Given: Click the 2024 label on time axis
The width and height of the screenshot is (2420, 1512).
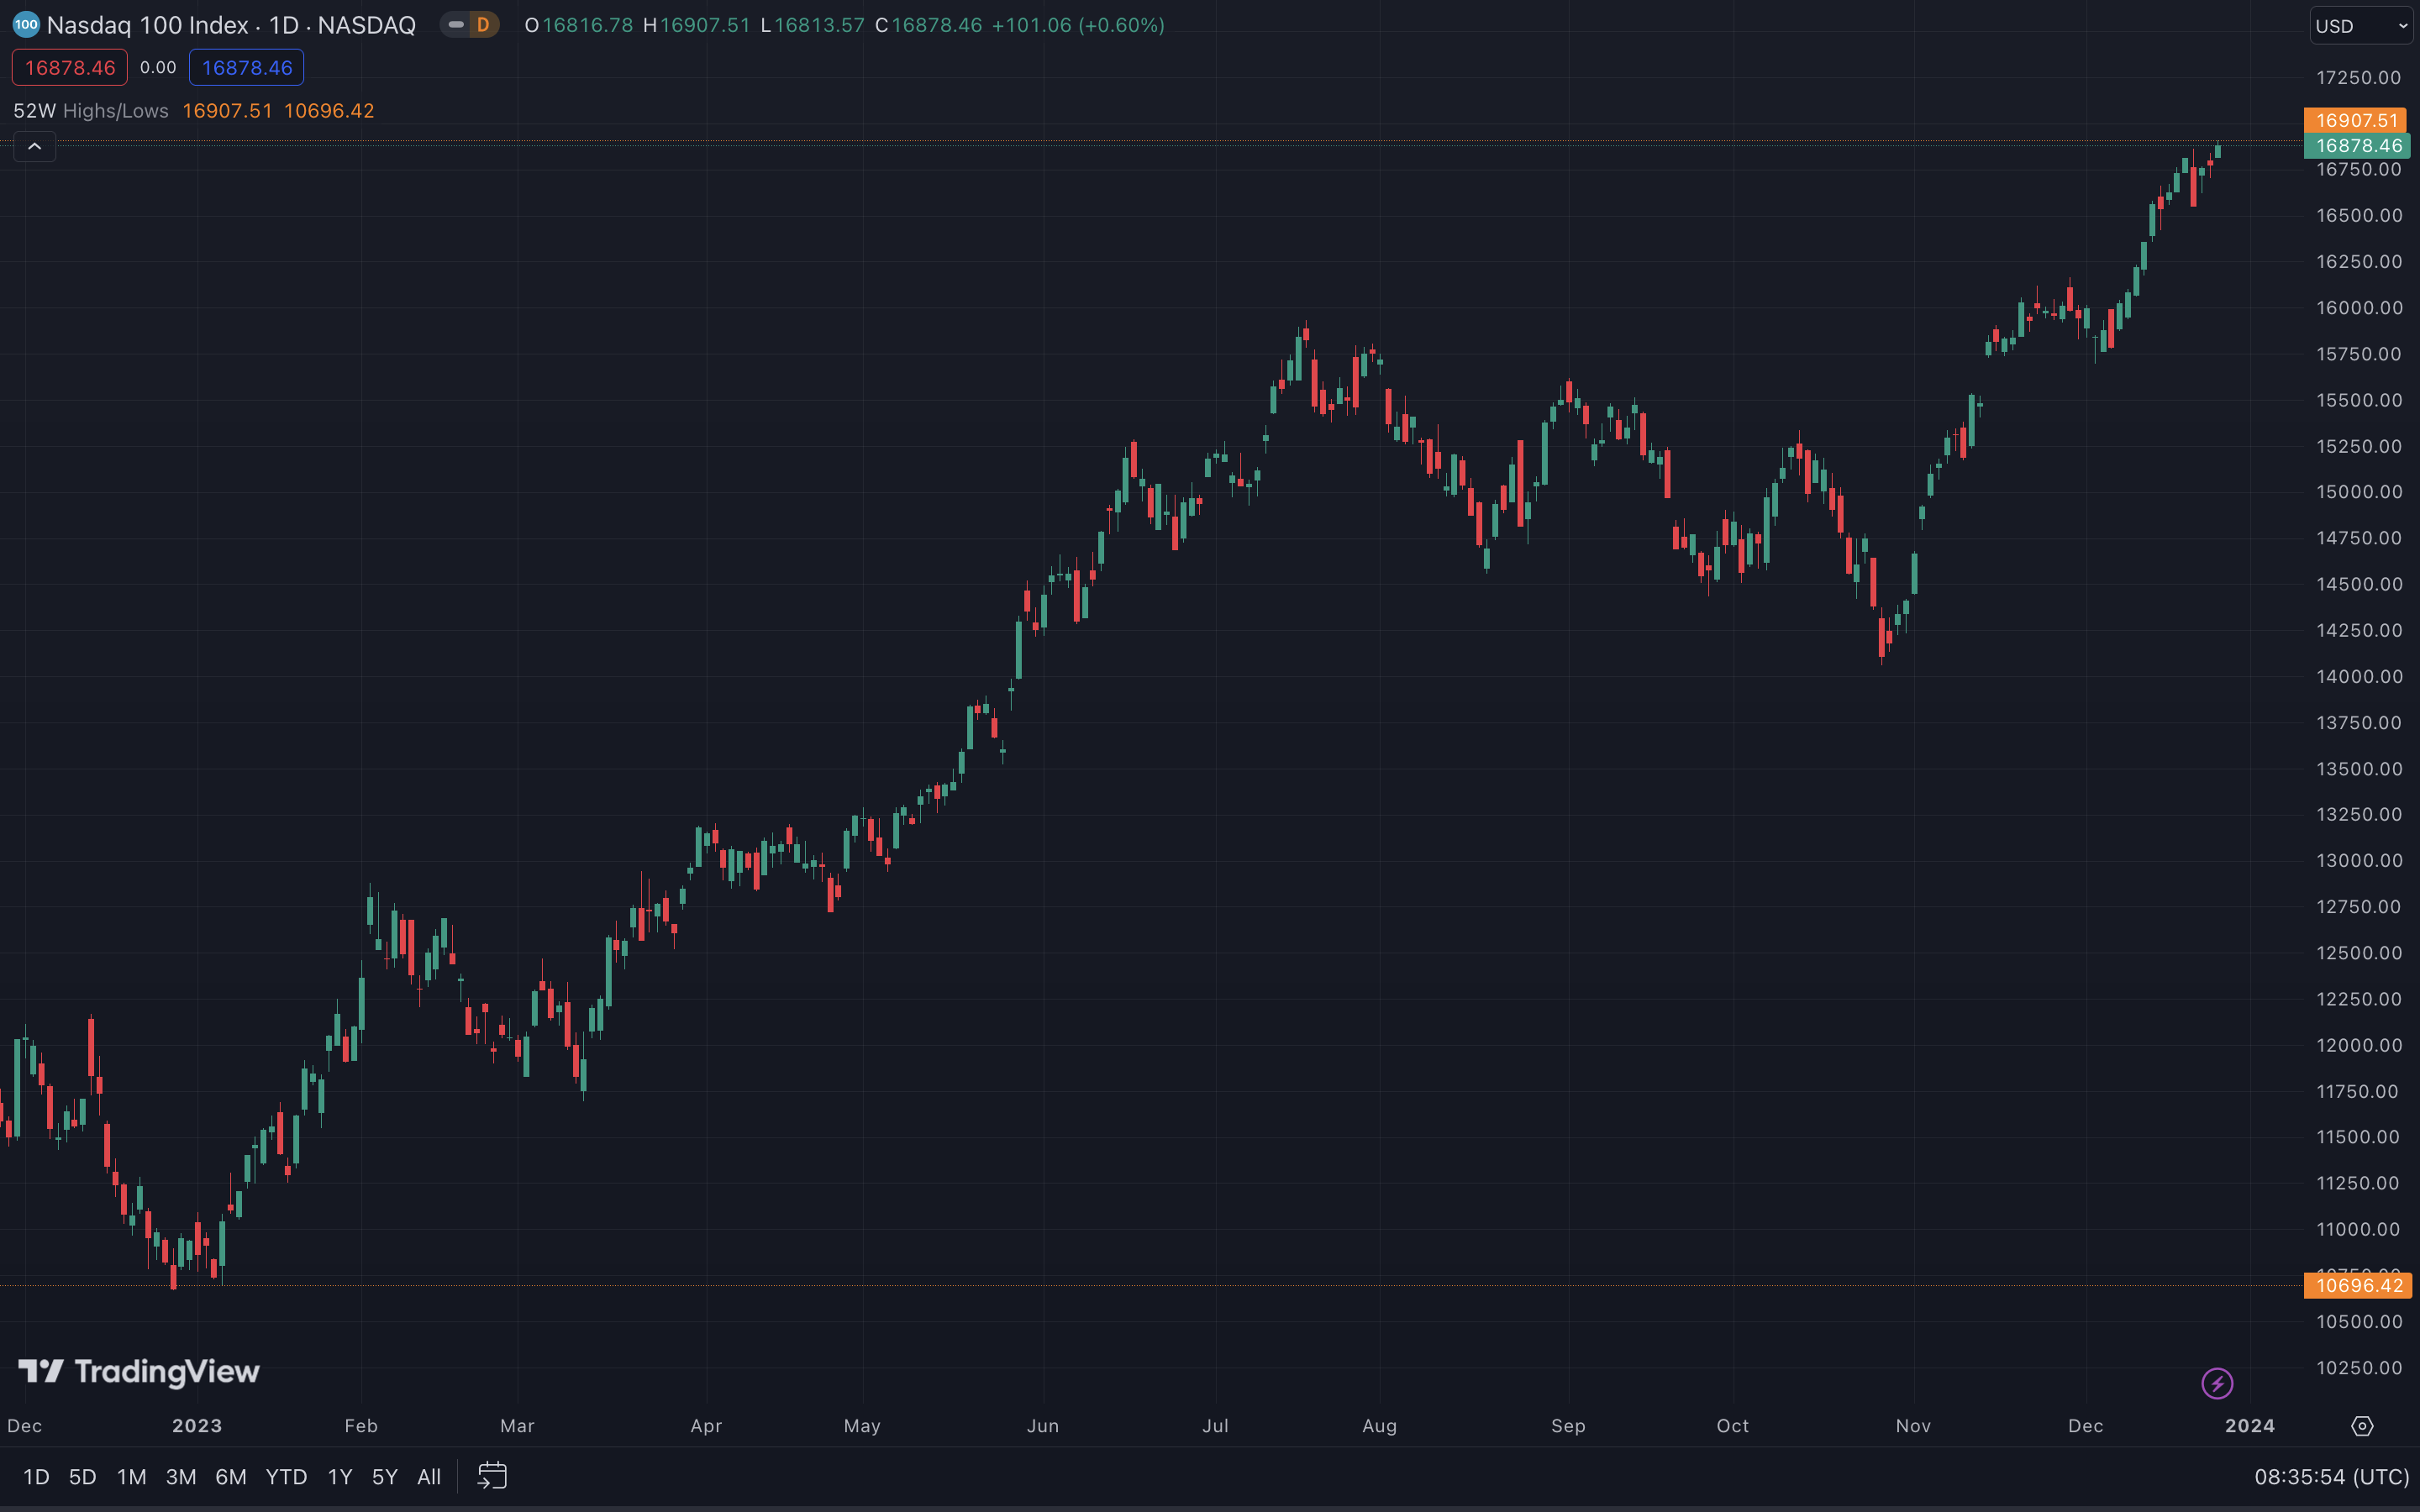Looking at the screenshot, I should coord(2250,1426).
